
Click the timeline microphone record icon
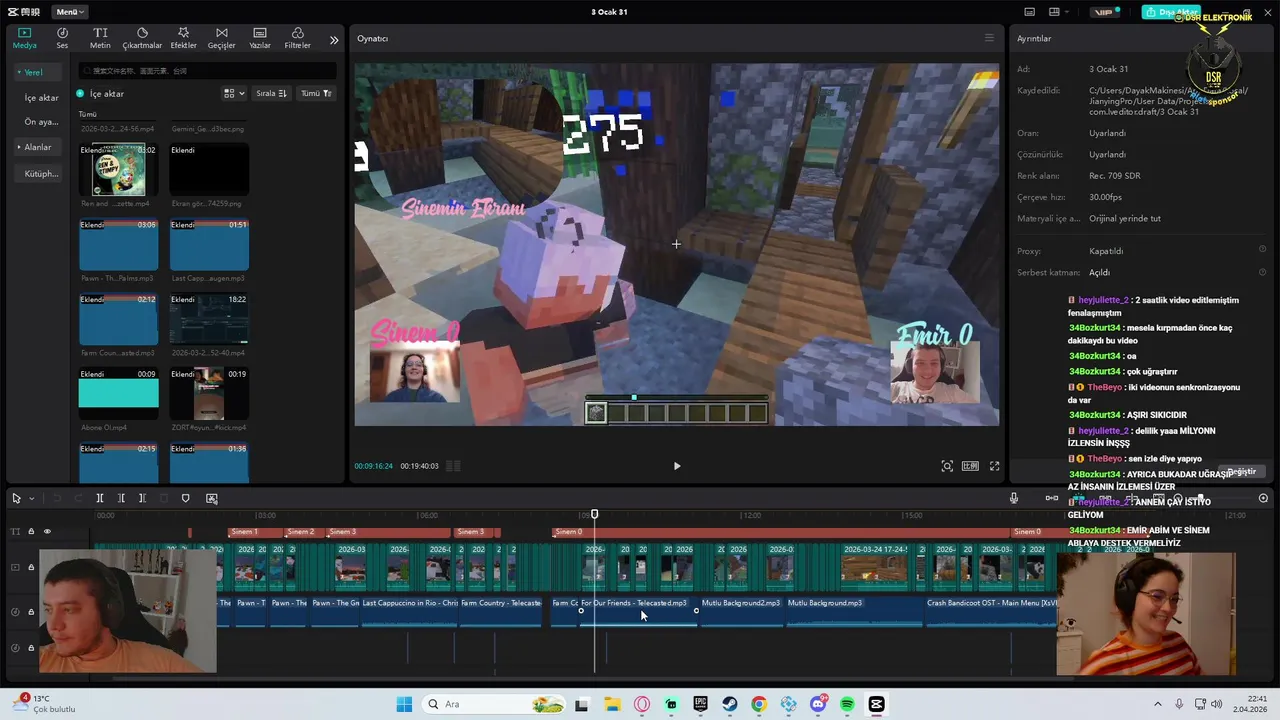click(x=1013, y=498)
